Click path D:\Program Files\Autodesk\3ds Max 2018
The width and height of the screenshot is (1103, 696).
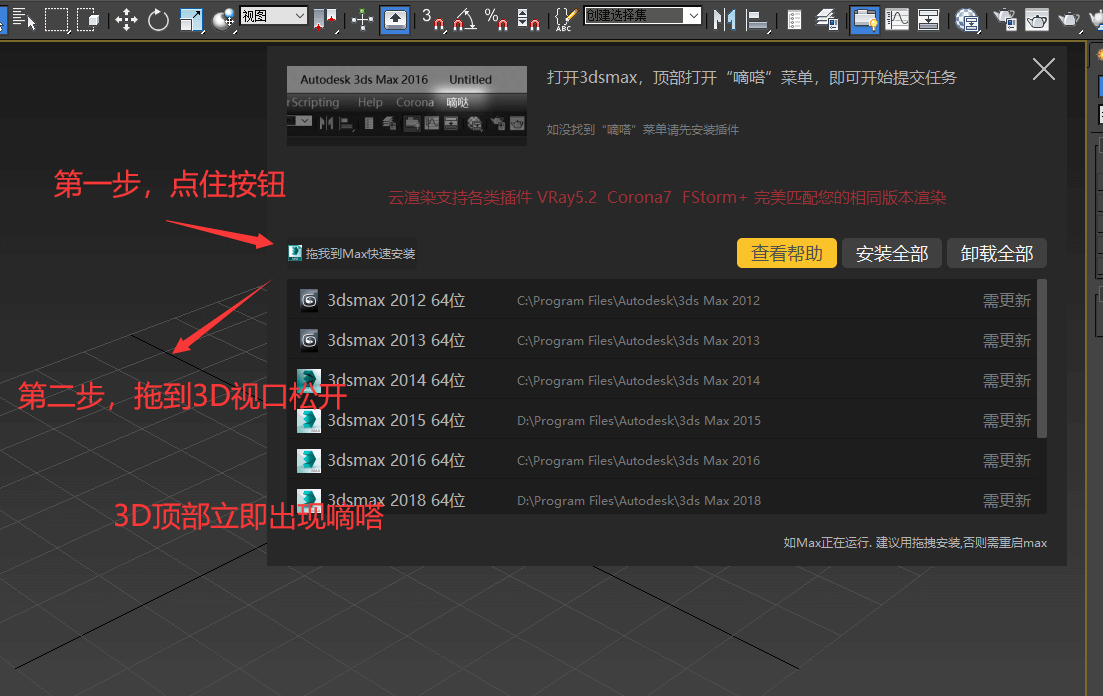coord(639,501)
